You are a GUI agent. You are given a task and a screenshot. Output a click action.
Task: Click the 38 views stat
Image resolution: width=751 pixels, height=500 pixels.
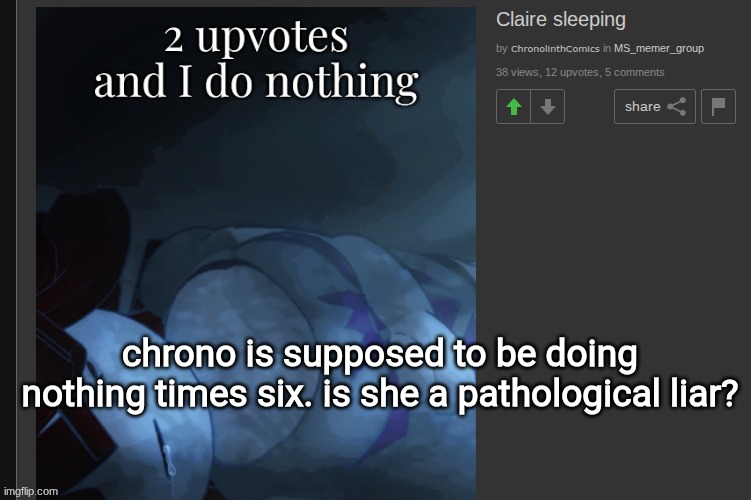(517, 72)
